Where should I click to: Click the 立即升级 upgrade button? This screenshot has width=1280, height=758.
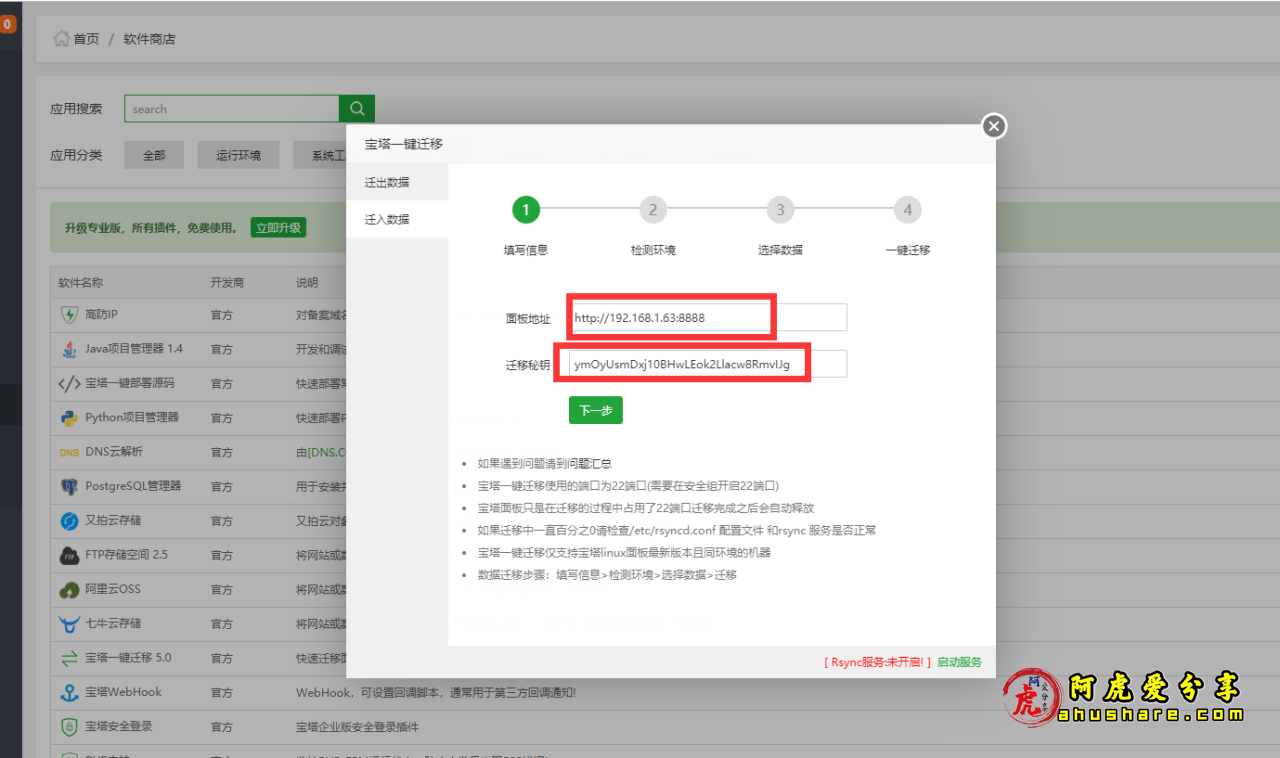[x=278, y=228]
